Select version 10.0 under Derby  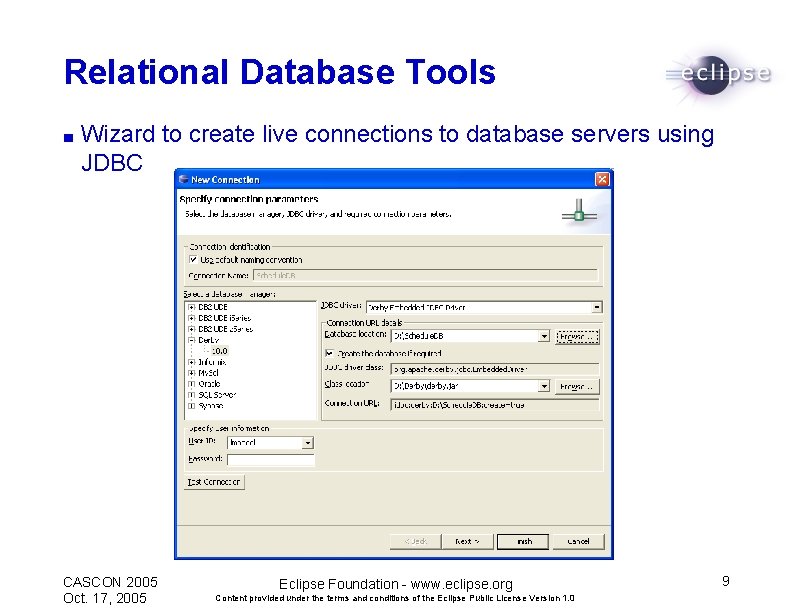220,351
